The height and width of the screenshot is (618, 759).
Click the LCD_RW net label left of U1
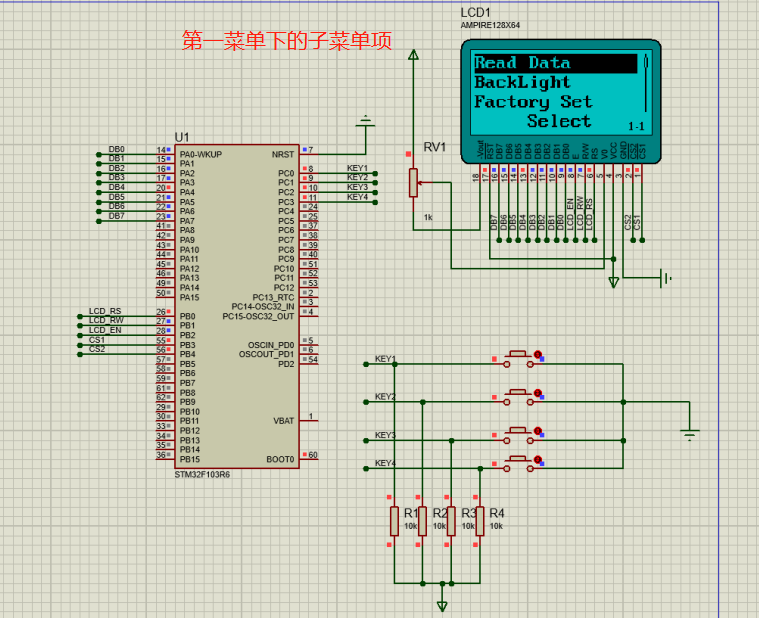tap(106, 320)
